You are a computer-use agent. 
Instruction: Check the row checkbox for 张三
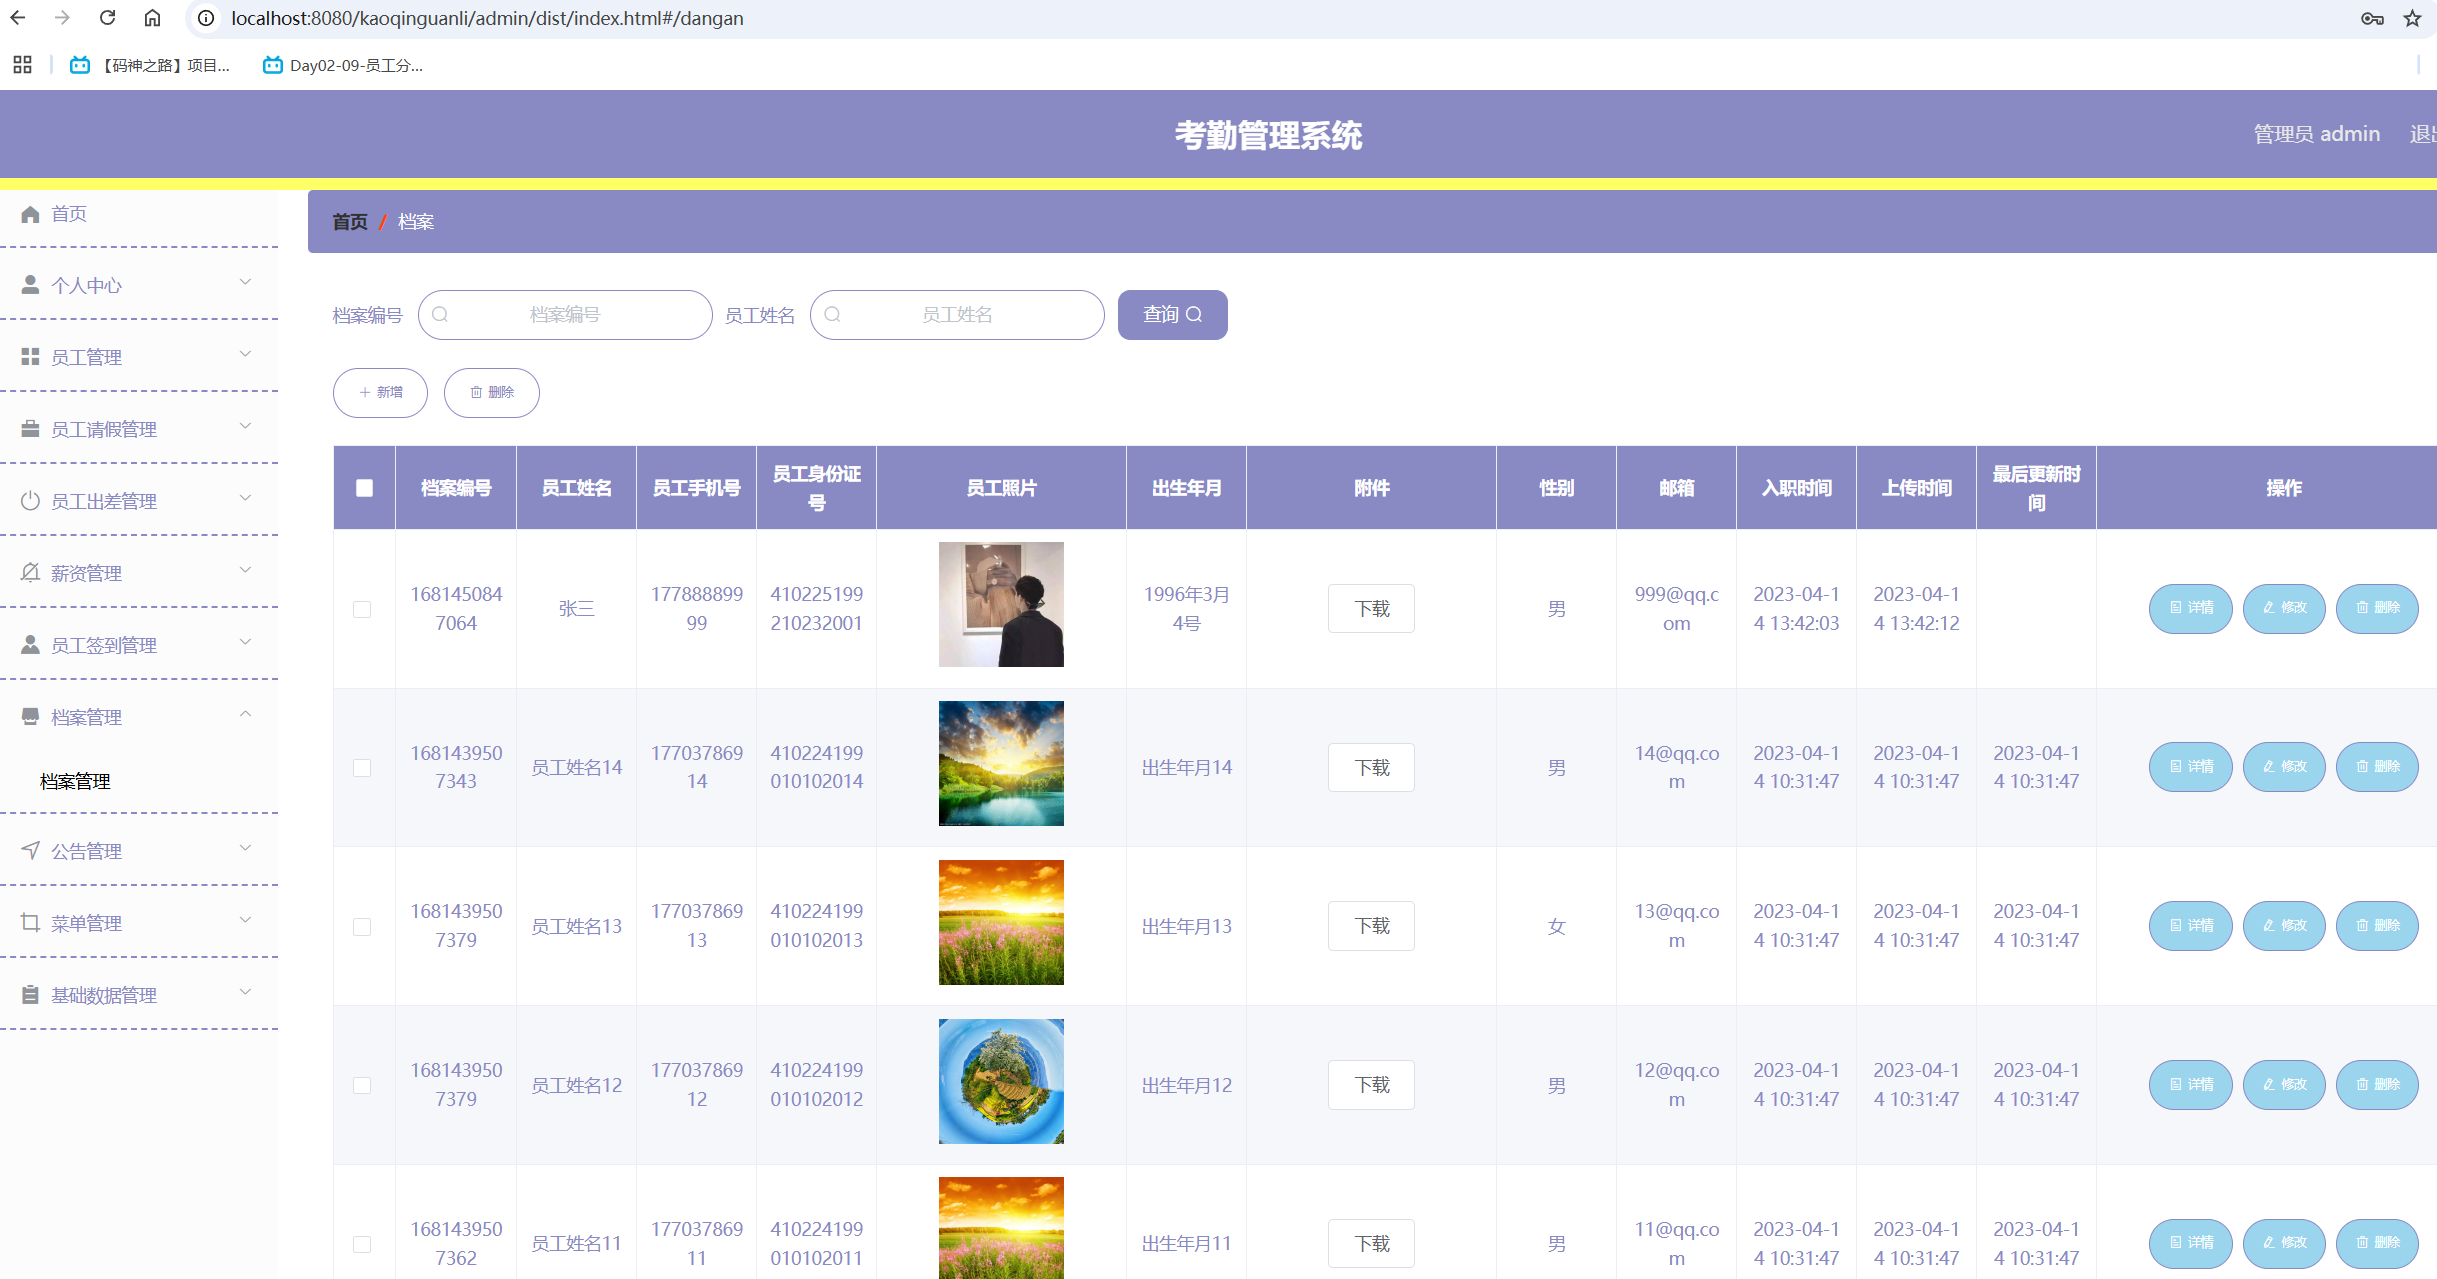click(362, 609)
